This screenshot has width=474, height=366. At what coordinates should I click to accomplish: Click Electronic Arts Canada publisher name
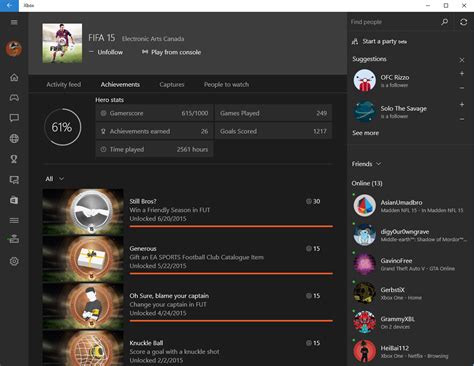tap(153, 39)
